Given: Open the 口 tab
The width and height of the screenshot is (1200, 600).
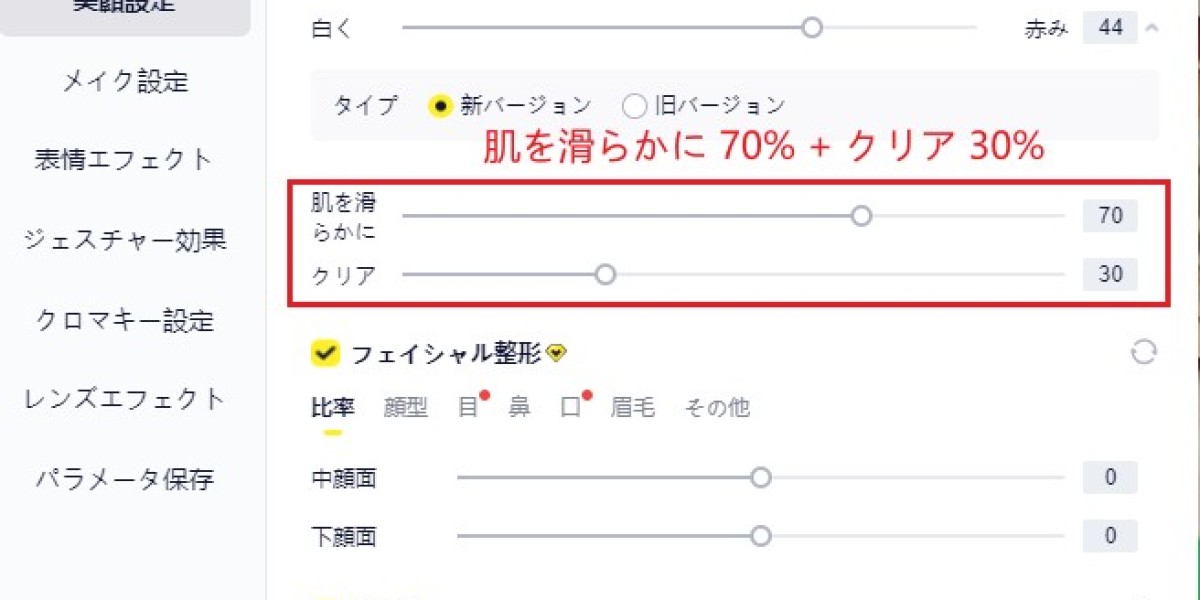Looking at the screenshot, I should click(572, 407).
